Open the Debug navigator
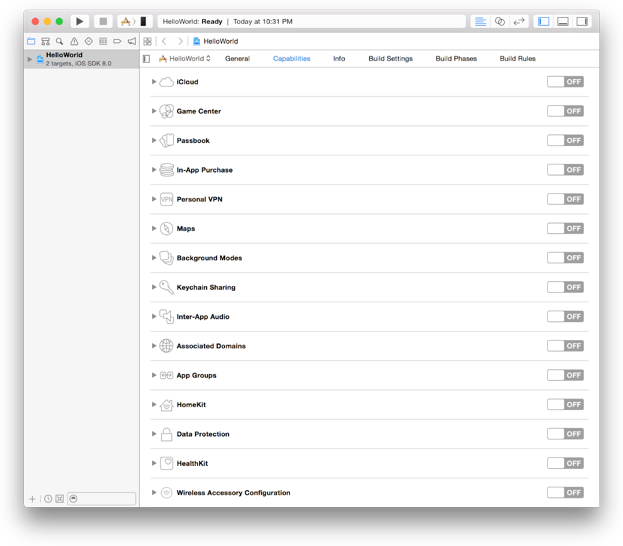The width and height of the screenshot is (623, 546). point(103,41)
